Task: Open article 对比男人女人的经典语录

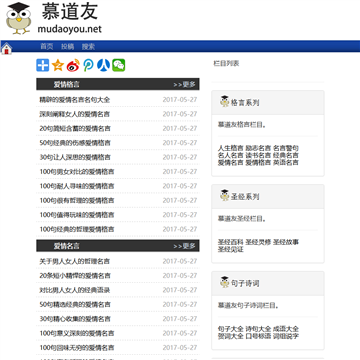Action: 75,290
